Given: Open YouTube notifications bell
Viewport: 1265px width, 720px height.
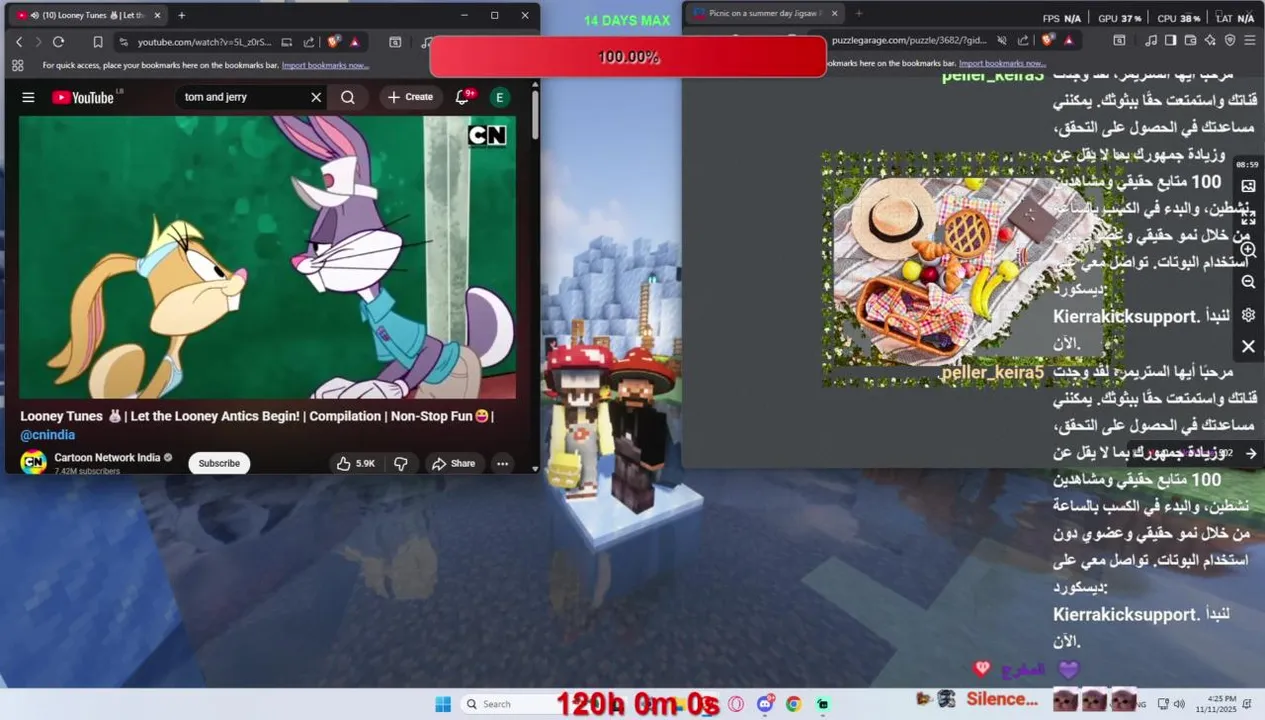Looking at the screenshot, I should (462, 97).
